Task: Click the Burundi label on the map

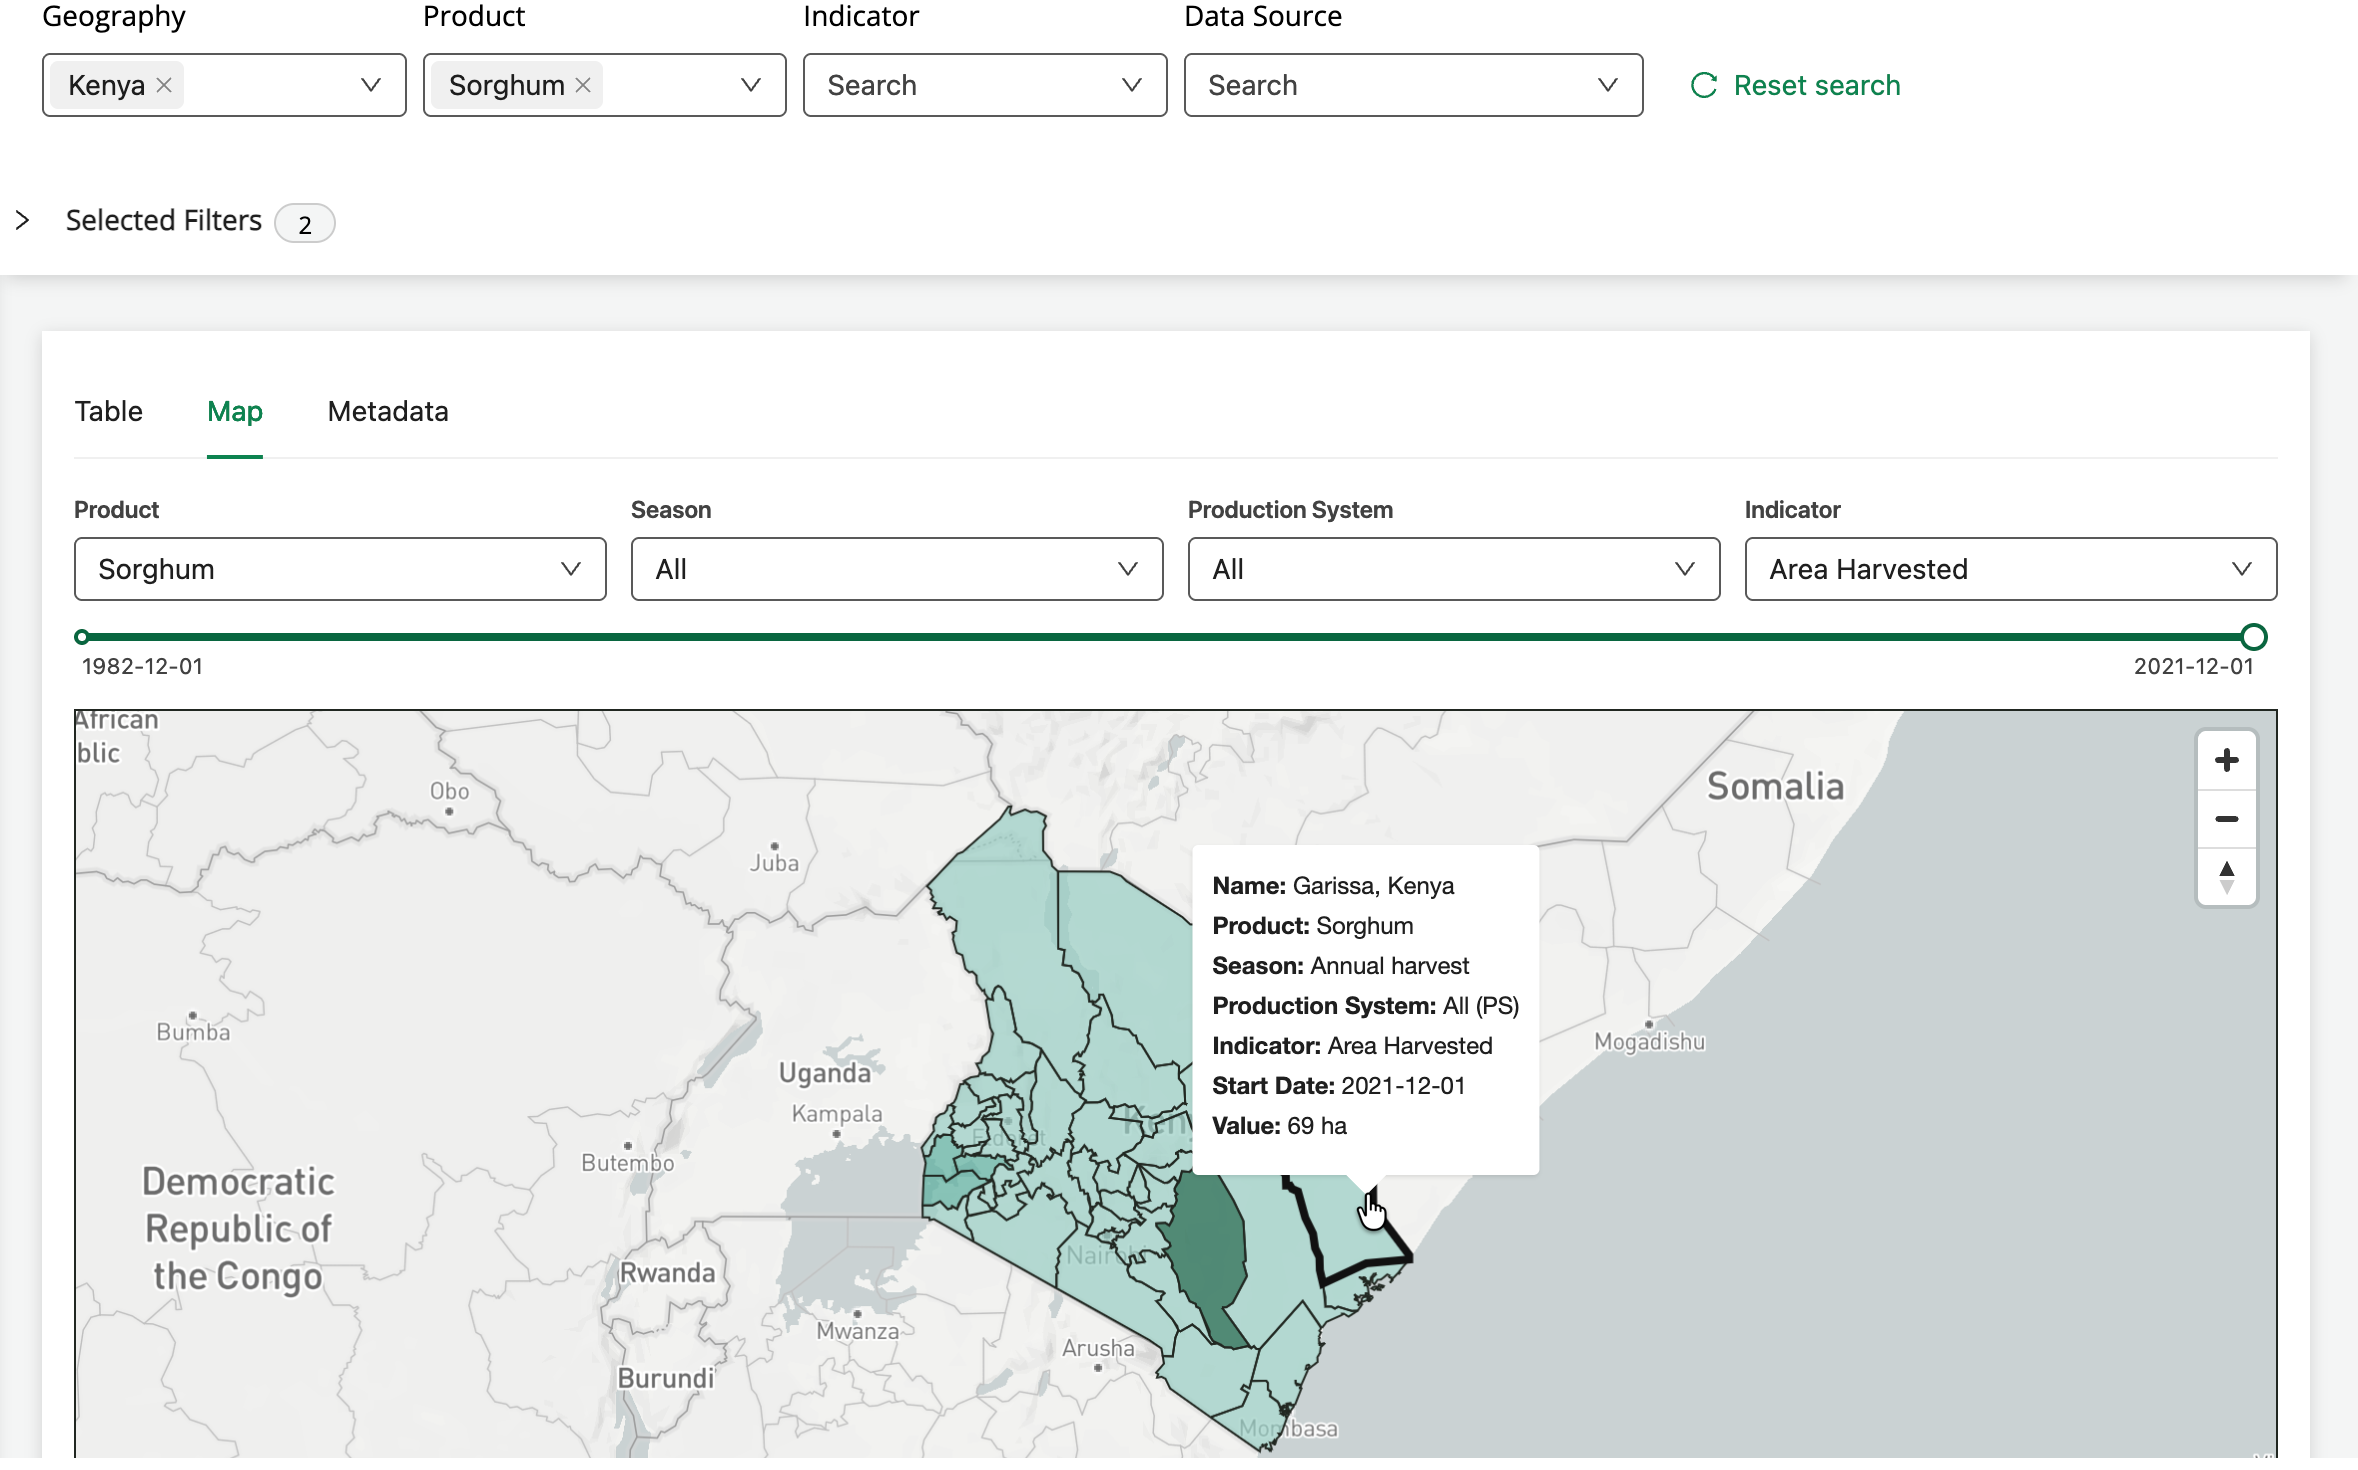Action: coord(666,1379)
